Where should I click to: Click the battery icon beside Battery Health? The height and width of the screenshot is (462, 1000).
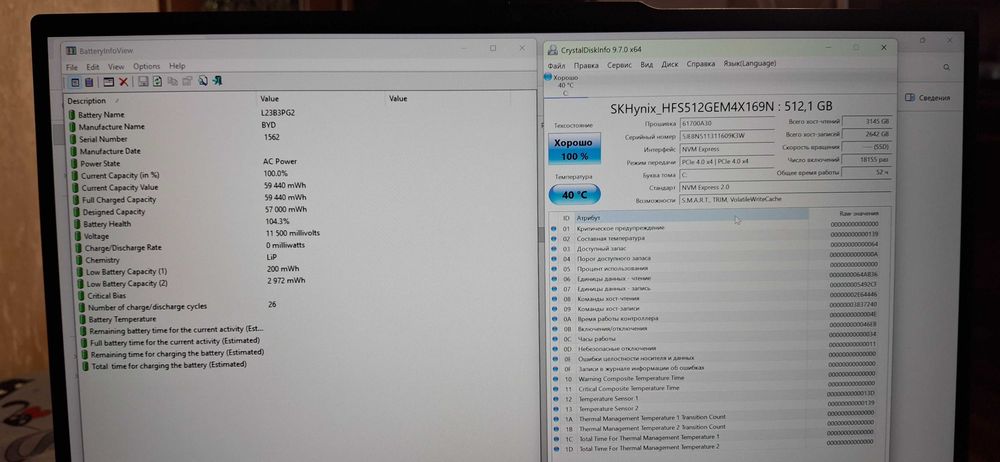78,224
